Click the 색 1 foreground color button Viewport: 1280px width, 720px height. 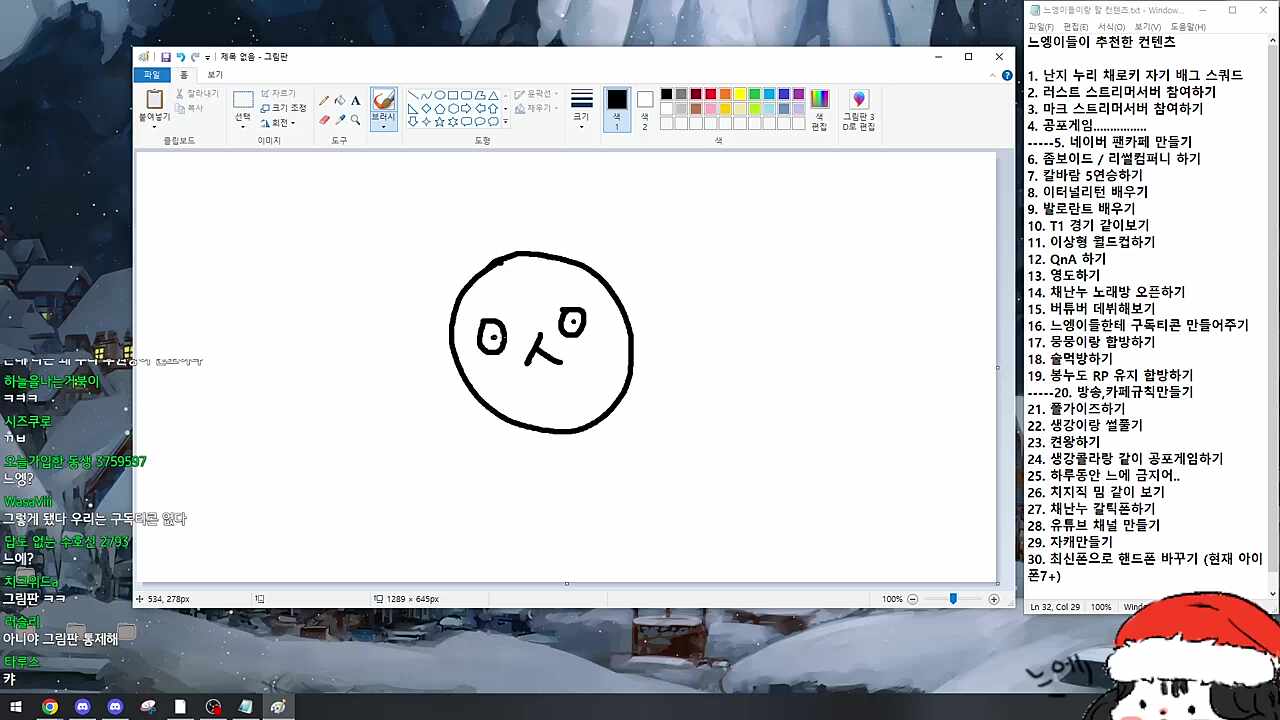pos(617,108)
